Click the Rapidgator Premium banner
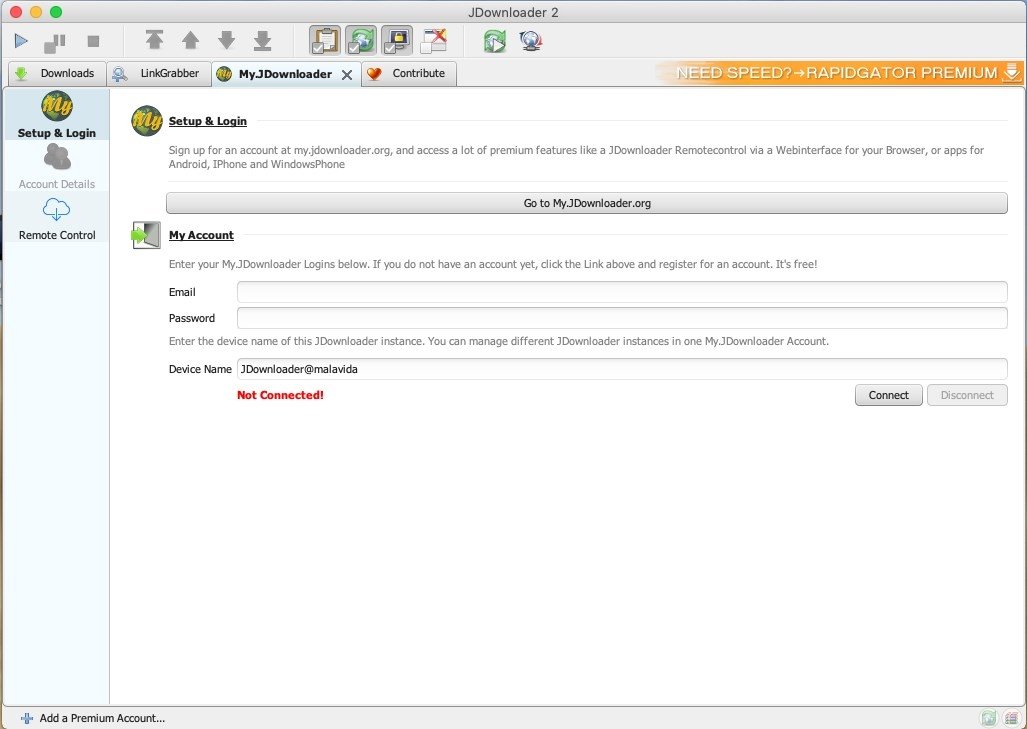This screenshot has height=729, width=1027. point(840,73)
